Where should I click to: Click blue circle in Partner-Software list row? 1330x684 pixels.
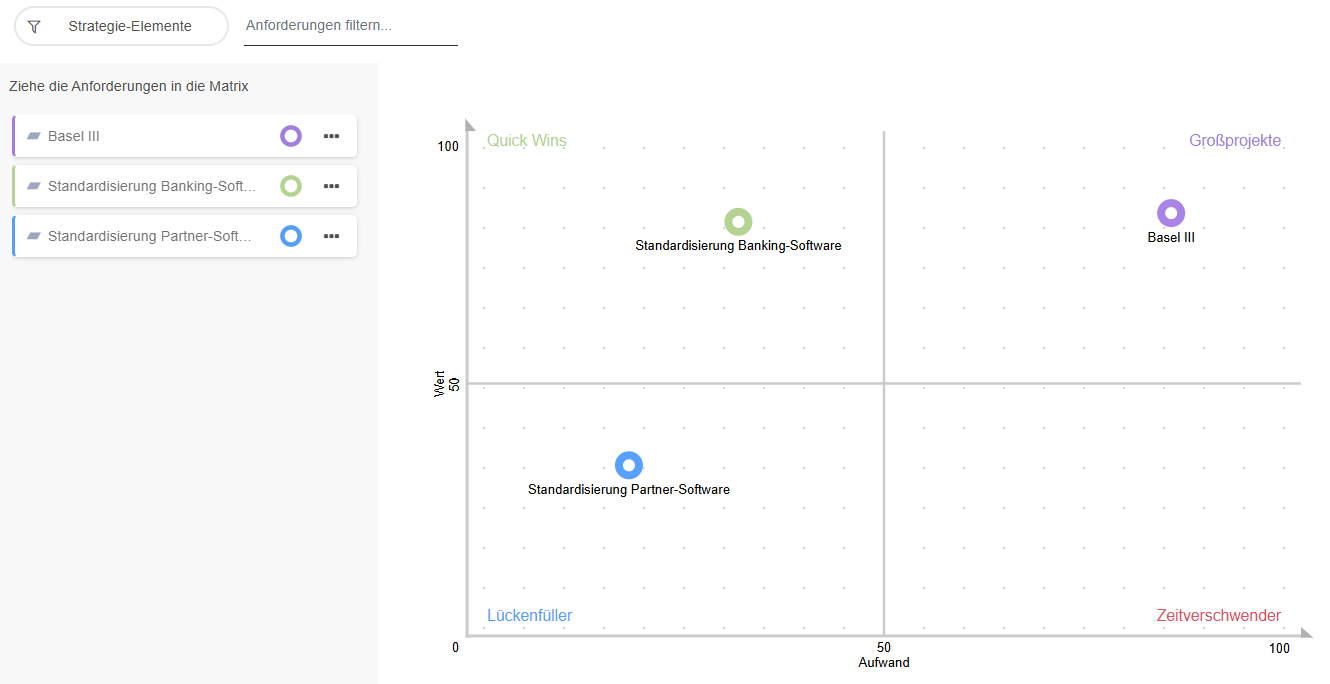coord(291,236)
